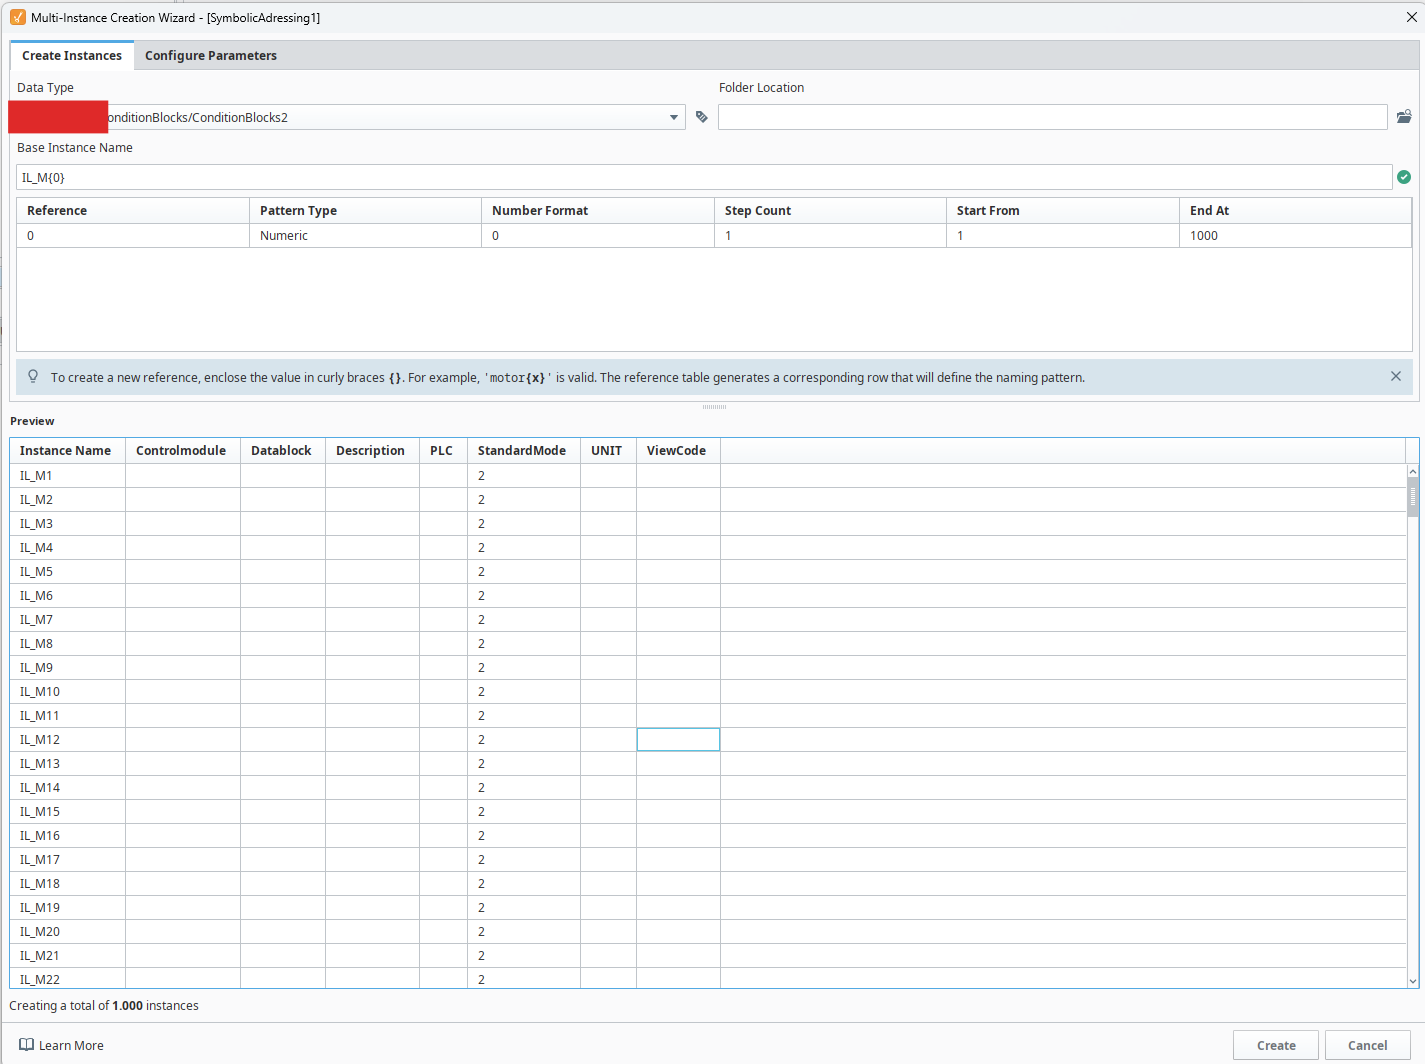Click the splitter grip above Preview
The height and width of the screenshot is (1064, 1425).
coord(714,407)
